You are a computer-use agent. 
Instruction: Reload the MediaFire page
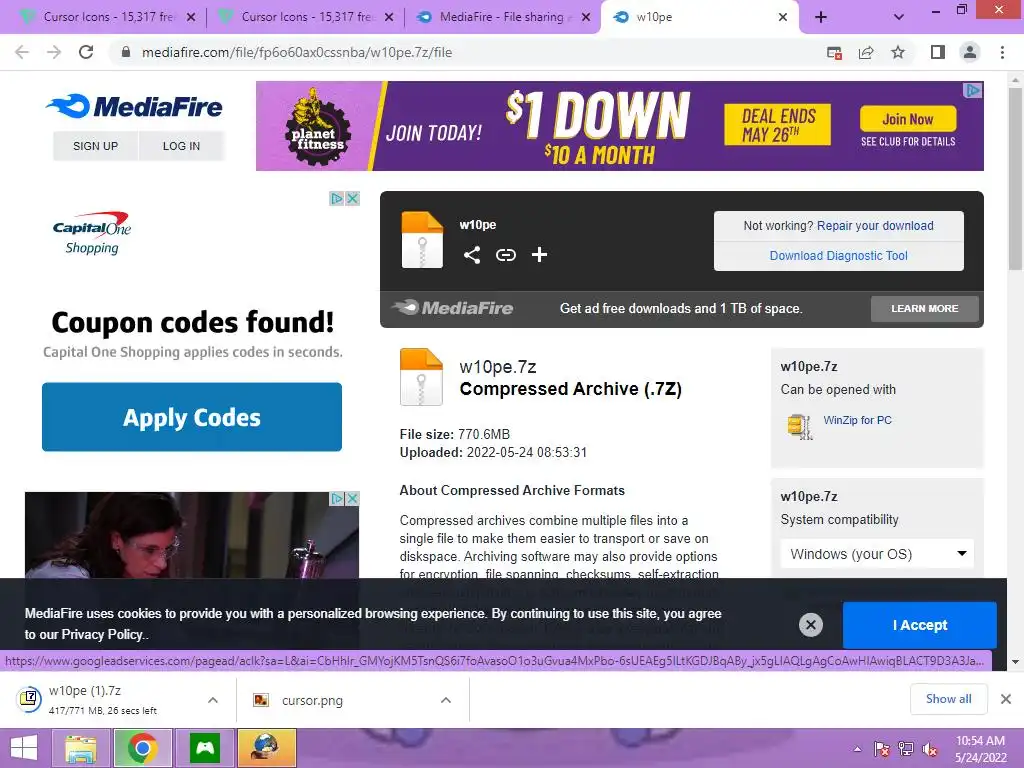(86, 52)
